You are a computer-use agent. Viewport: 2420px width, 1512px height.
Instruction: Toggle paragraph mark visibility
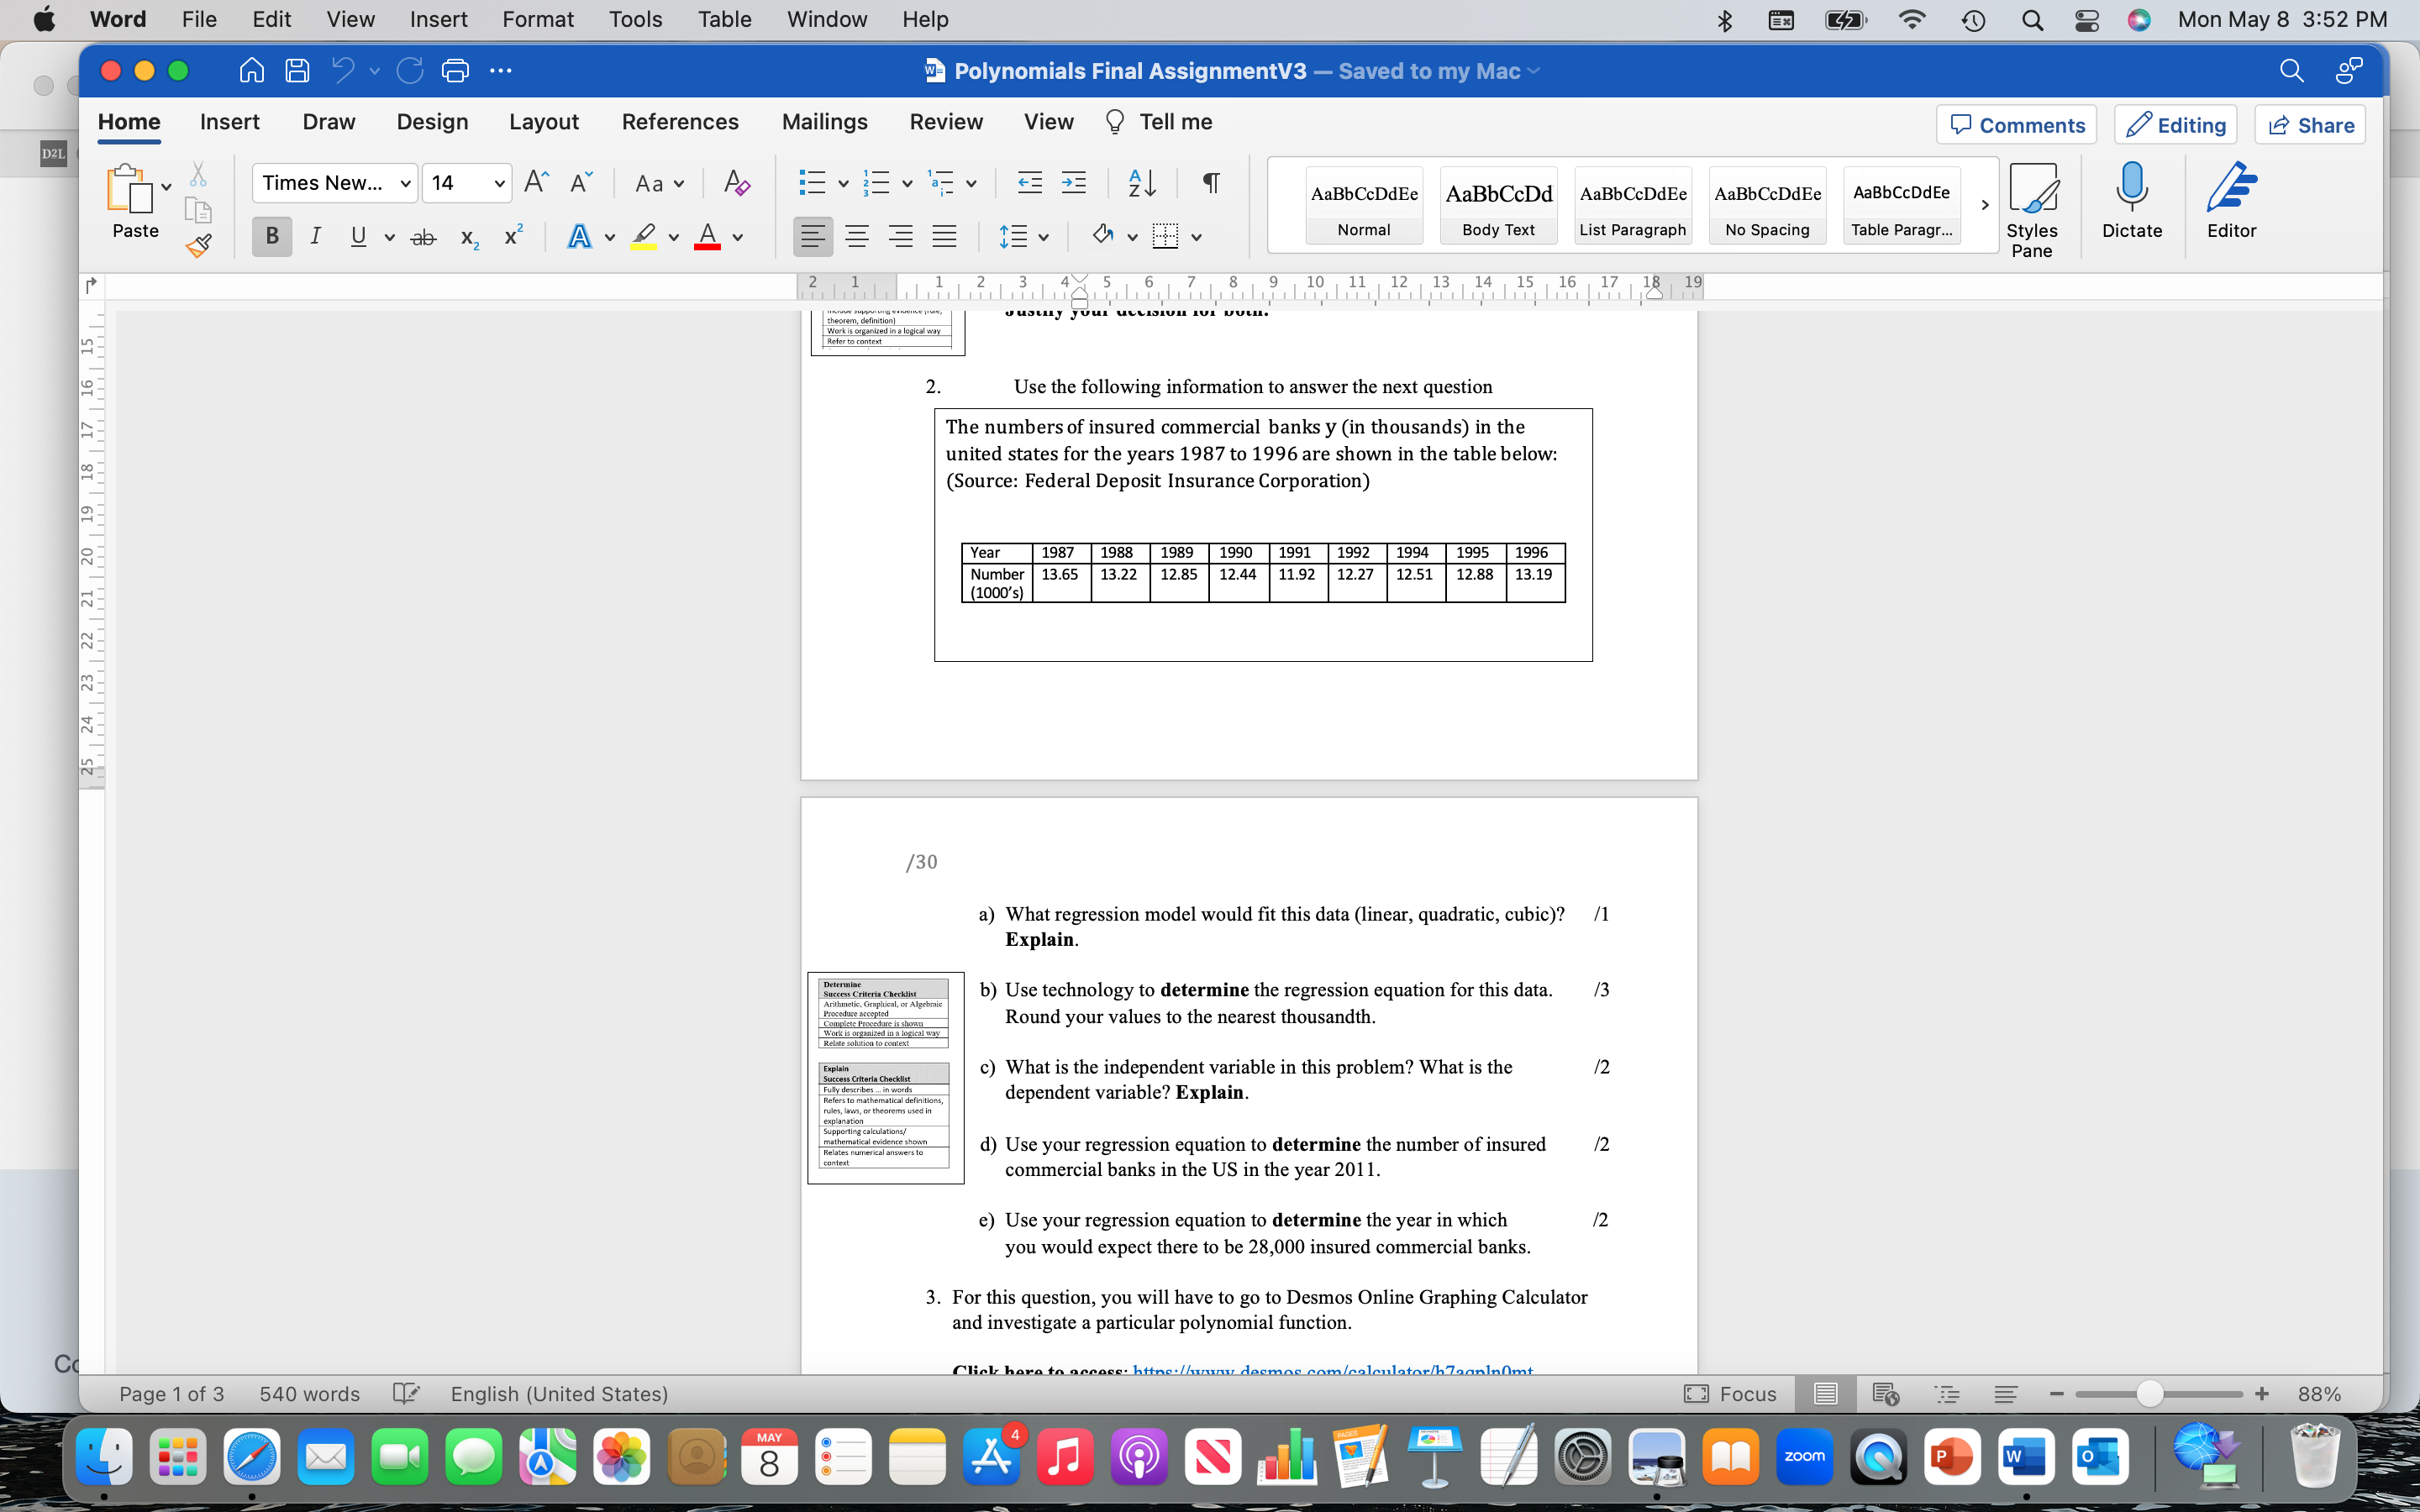1209,183
